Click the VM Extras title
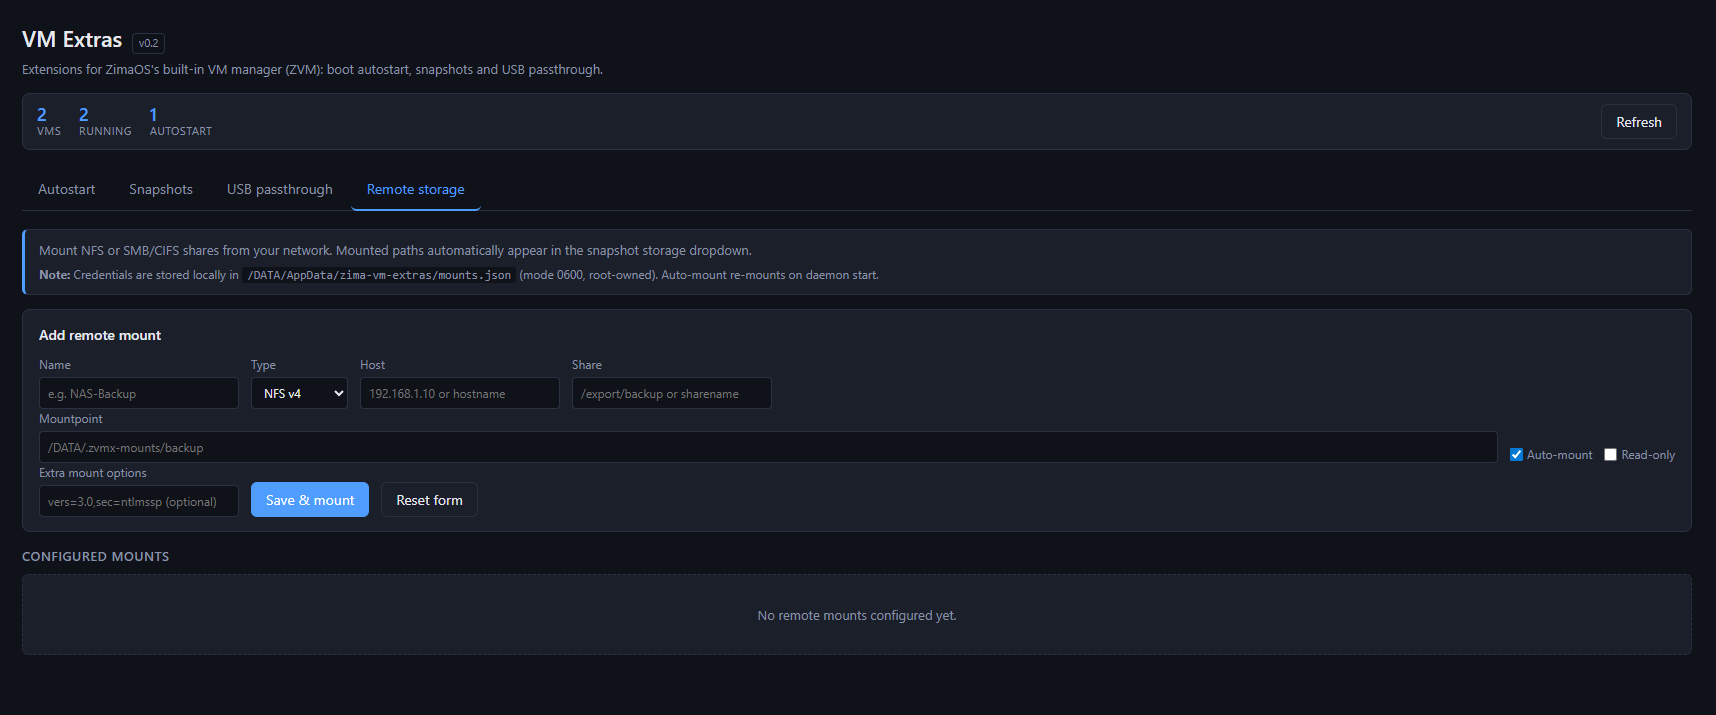The image size is (1716, 715). (72, 40)
